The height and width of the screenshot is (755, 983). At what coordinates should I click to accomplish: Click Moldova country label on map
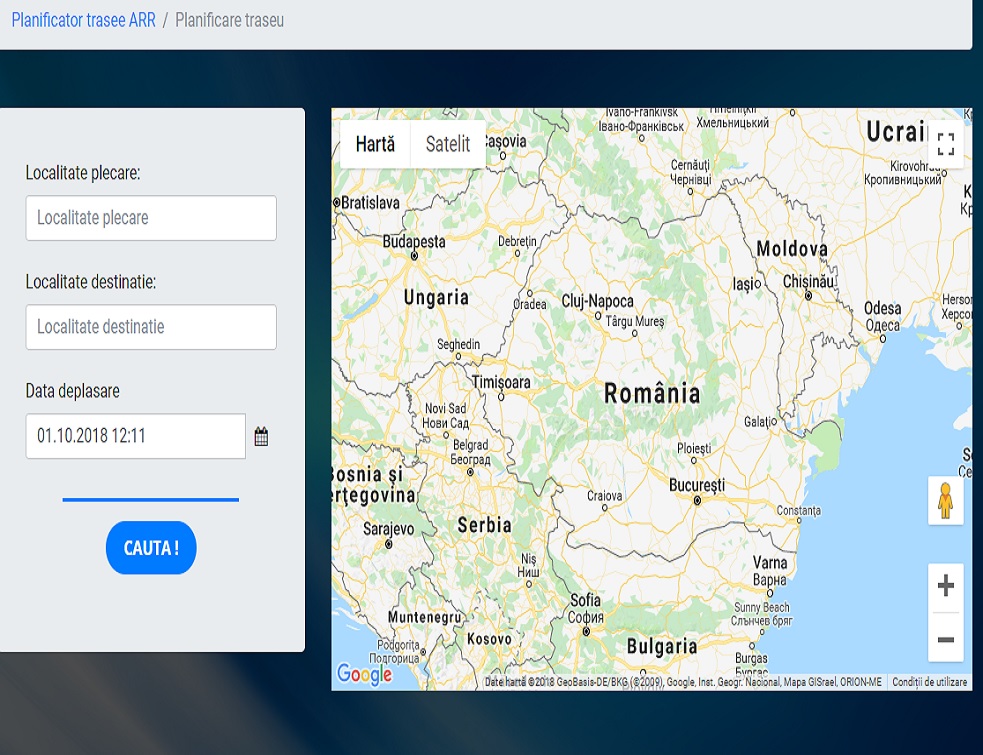tap(792, 249)
